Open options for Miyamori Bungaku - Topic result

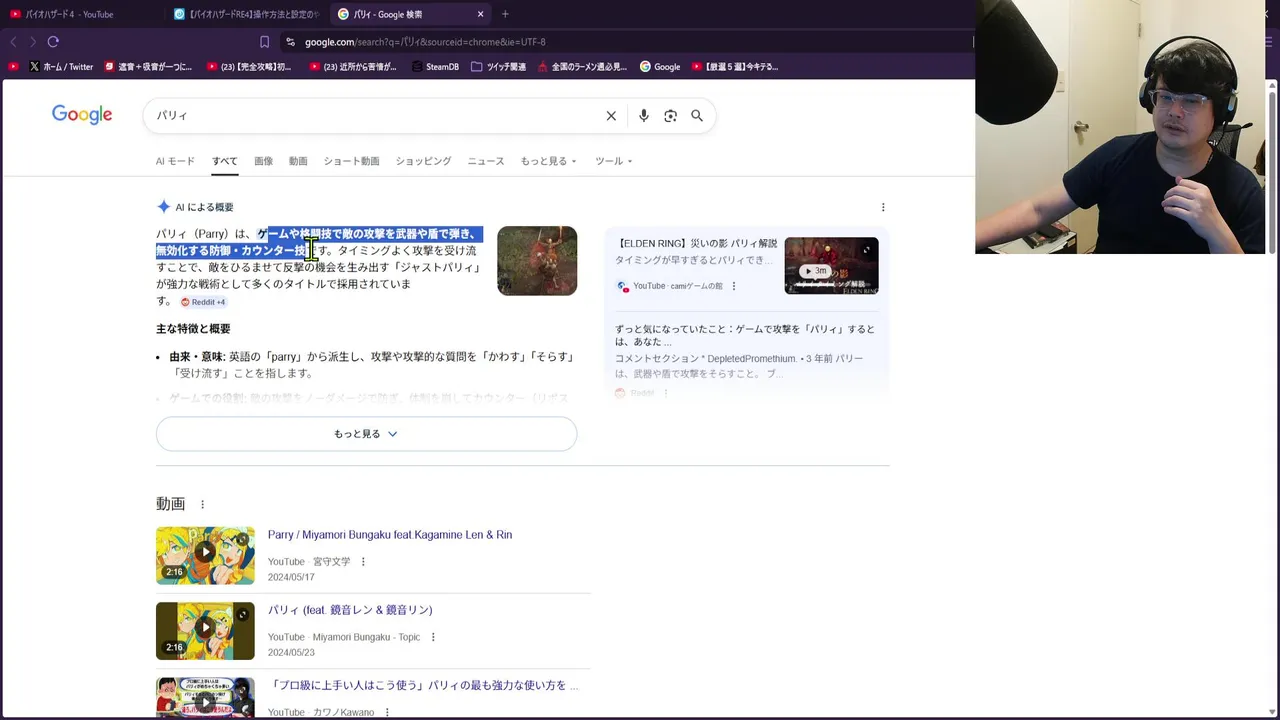pos(433,637)
